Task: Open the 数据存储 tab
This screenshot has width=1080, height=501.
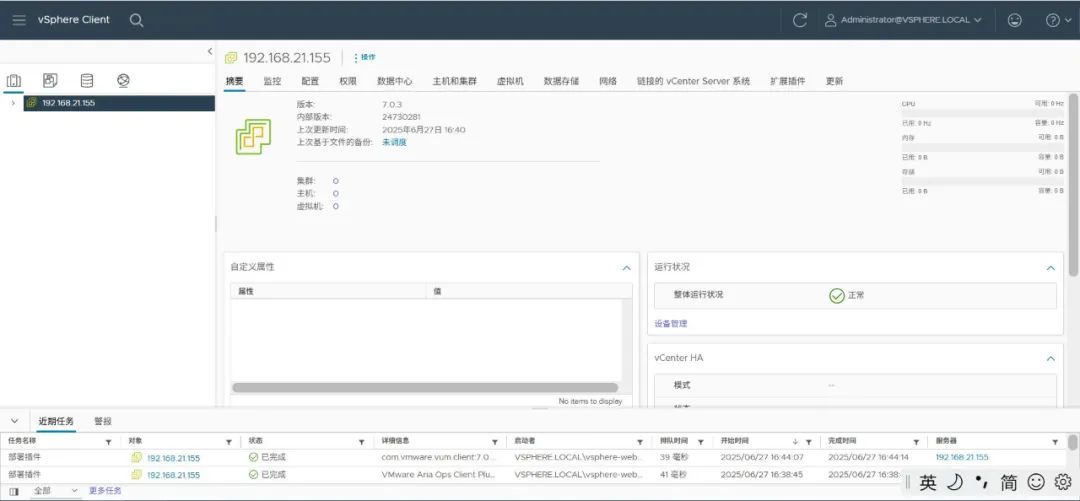Action: 561,81
